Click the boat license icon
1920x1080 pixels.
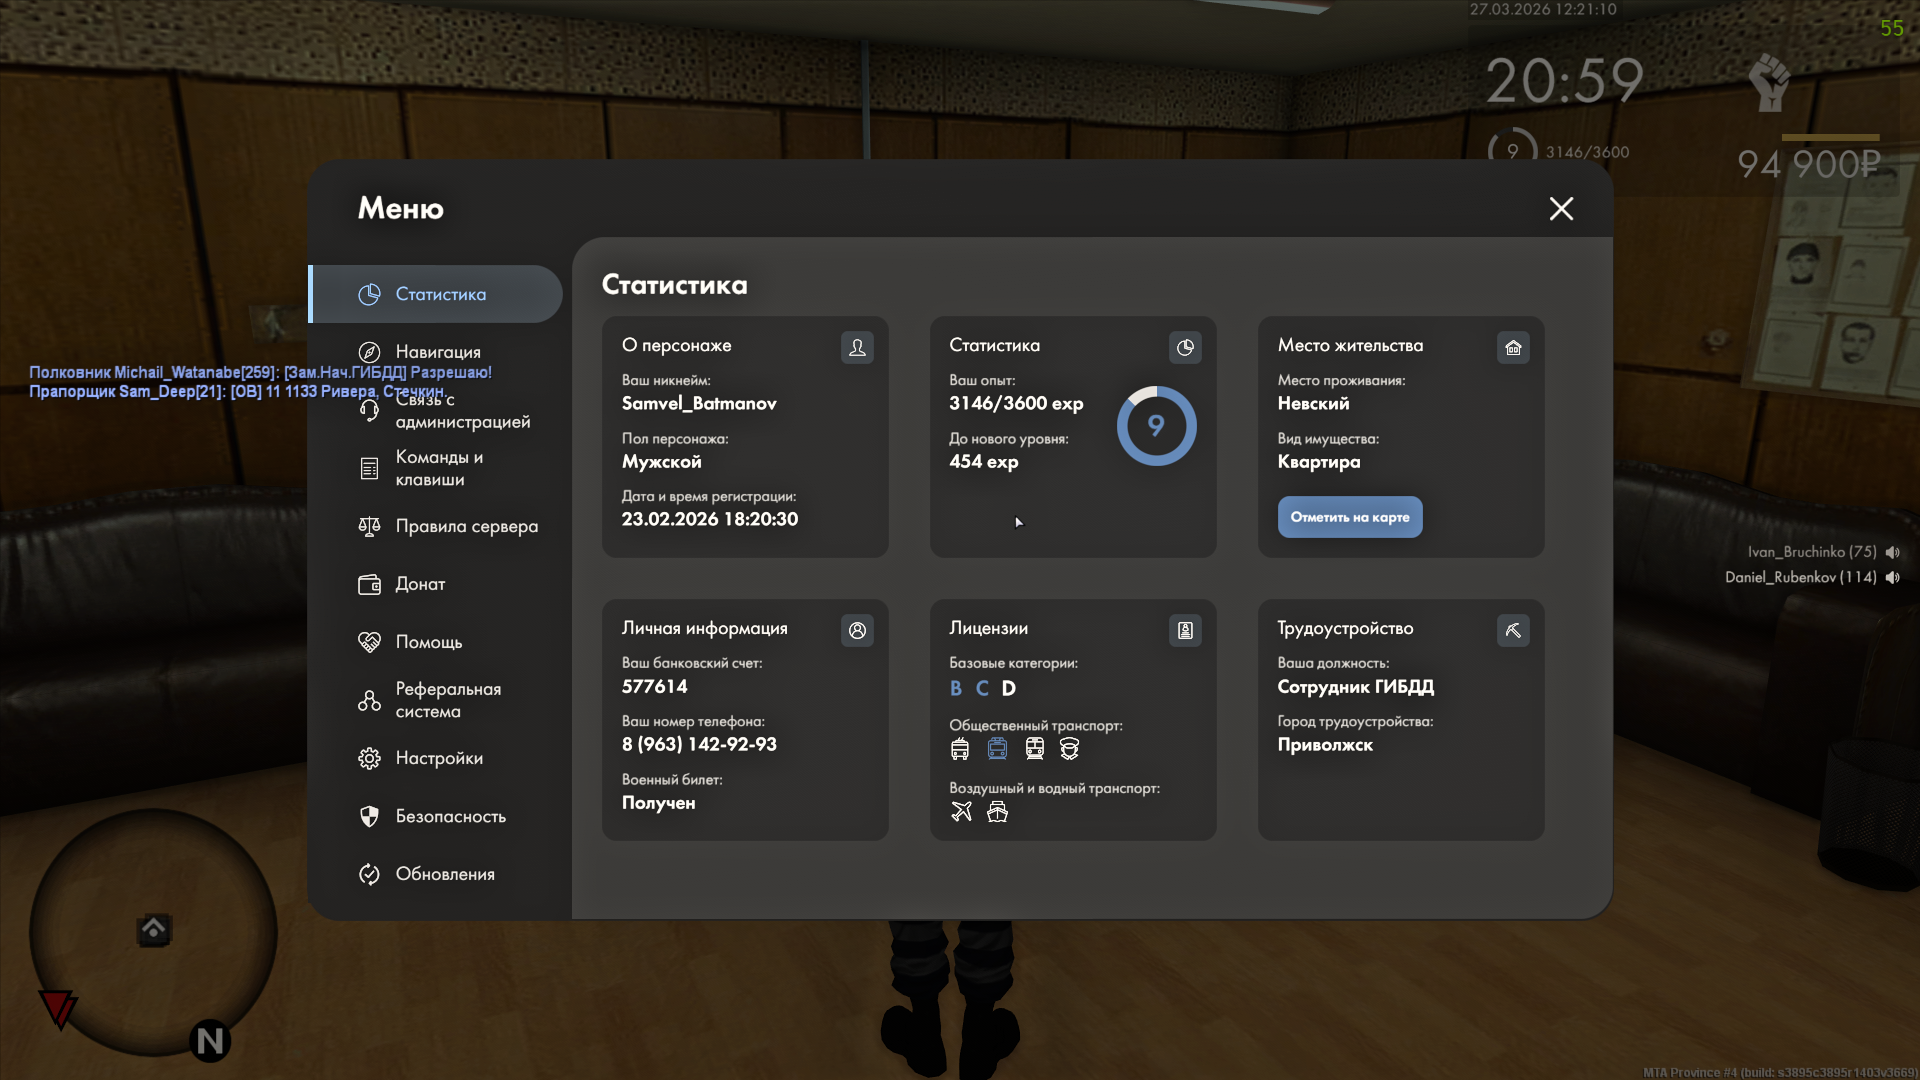pyautogui.click(x=997, y=812)
